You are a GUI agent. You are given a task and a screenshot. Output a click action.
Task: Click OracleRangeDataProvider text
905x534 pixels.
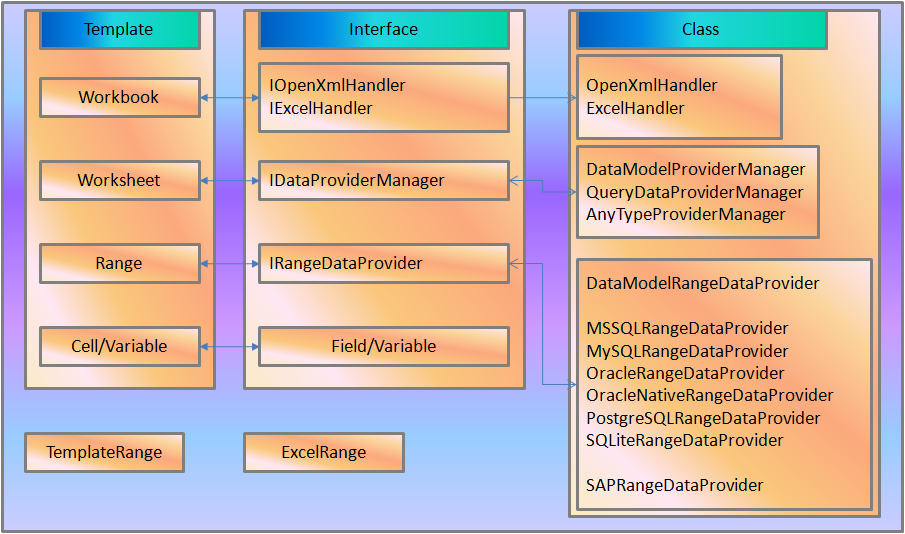685,374
